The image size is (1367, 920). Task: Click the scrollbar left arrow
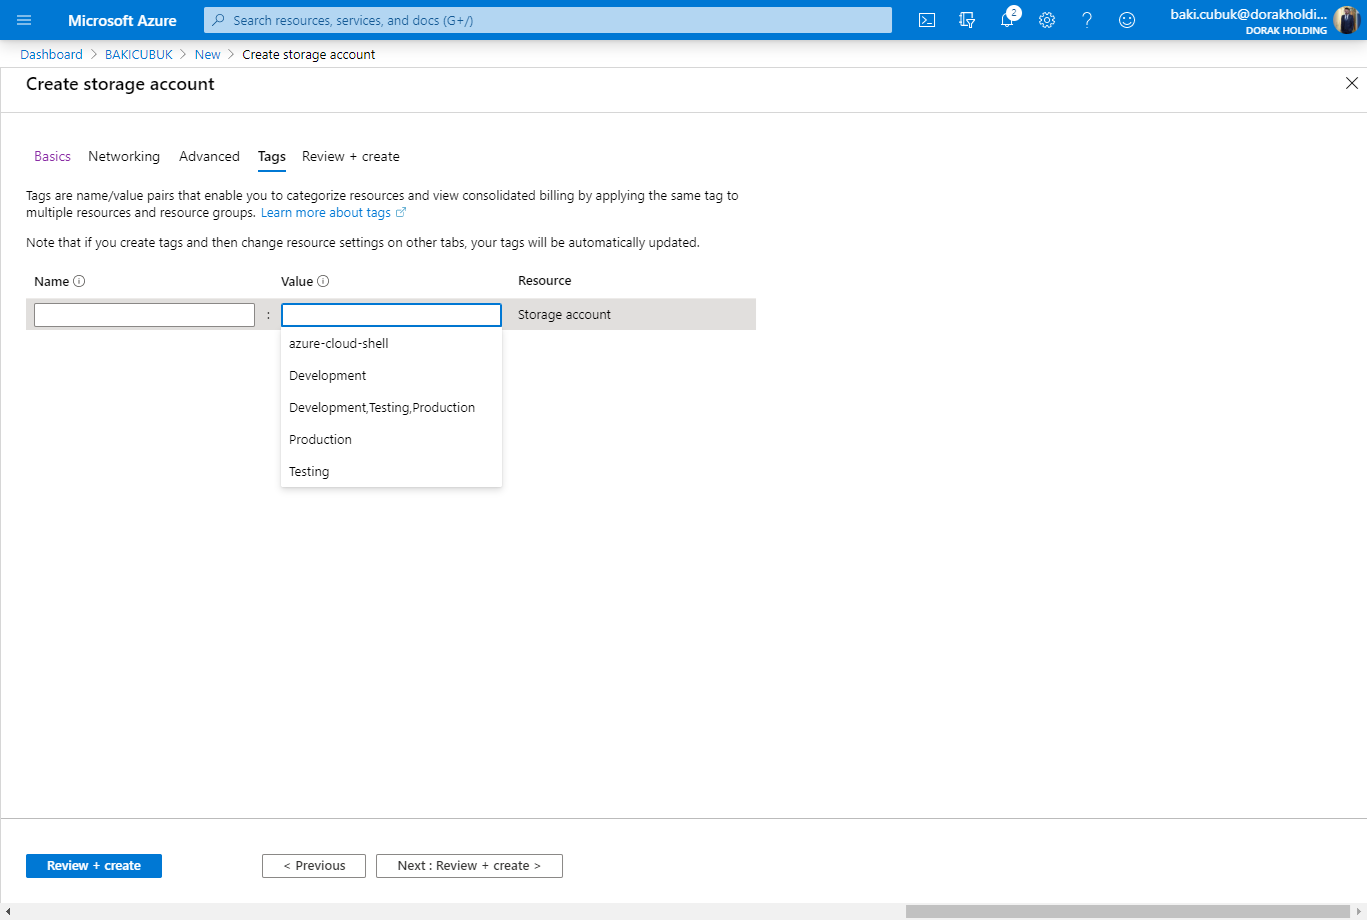7,911
